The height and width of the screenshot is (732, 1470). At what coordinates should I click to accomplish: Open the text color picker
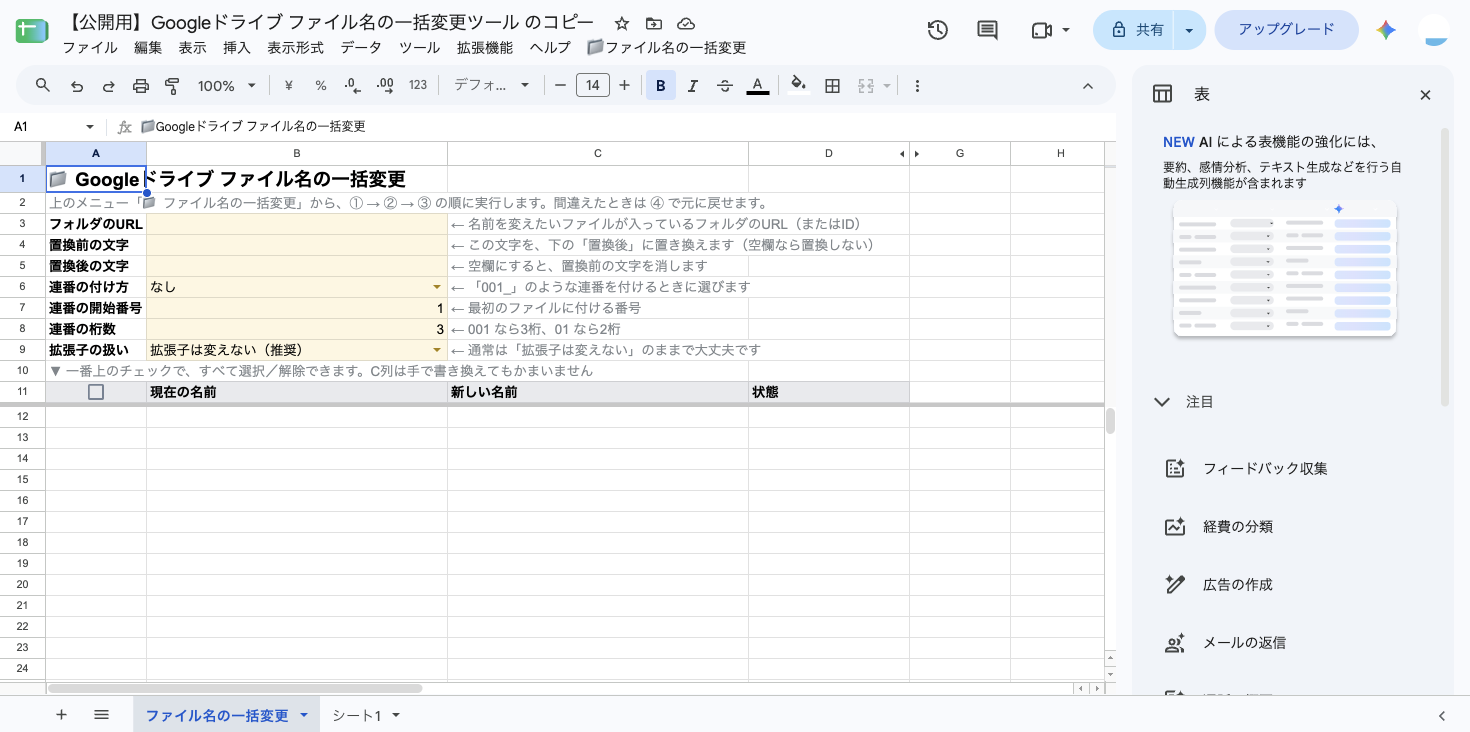(x=758, y=86)
